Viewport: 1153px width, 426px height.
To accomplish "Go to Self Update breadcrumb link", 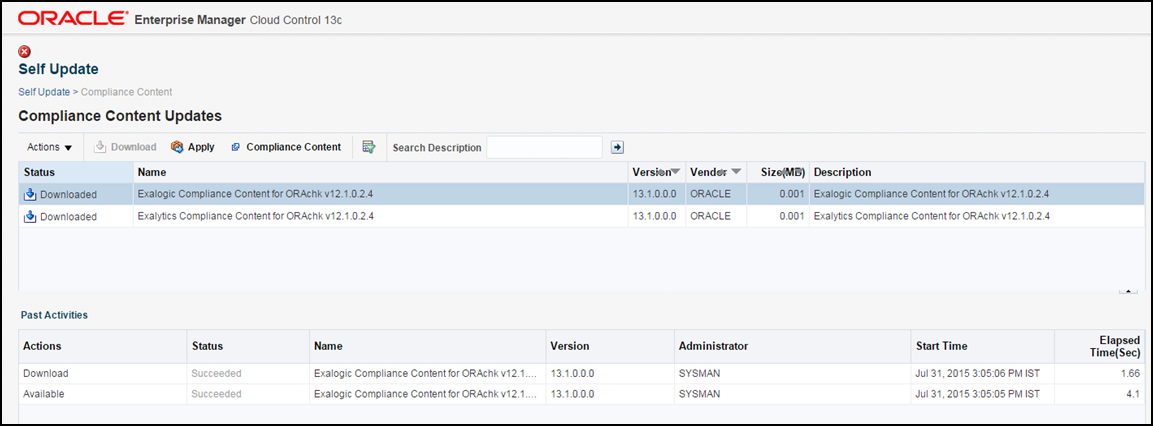I will pyautogui.click(x=44, y=92).
